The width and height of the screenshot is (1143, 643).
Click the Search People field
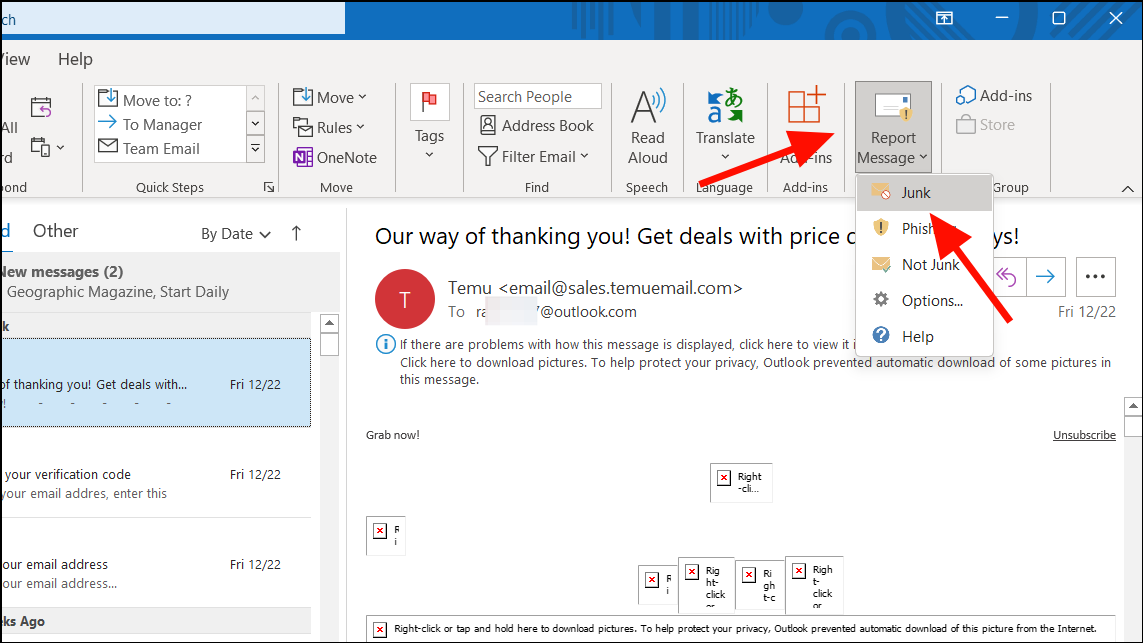(x=537, y=96)
